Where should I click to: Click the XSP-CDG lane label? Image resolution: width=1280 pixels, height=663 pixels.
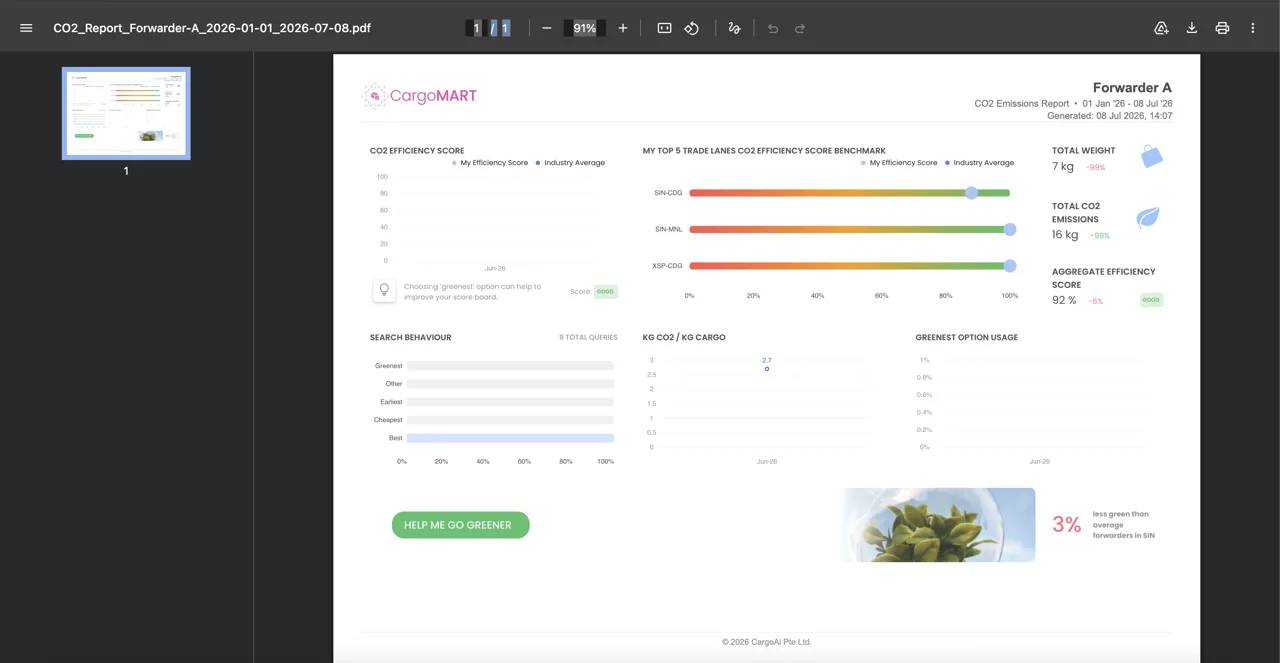coord(667,266)
